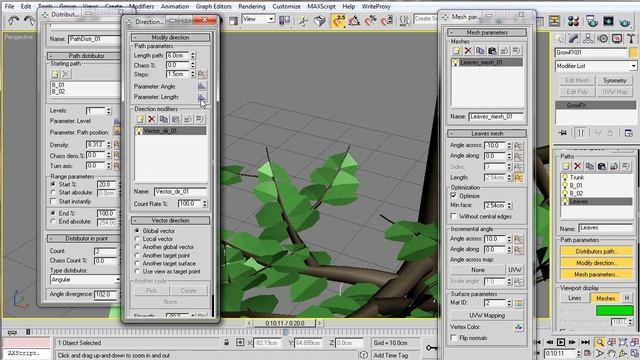Open Parameter Angle graph icon

[202, 86]
